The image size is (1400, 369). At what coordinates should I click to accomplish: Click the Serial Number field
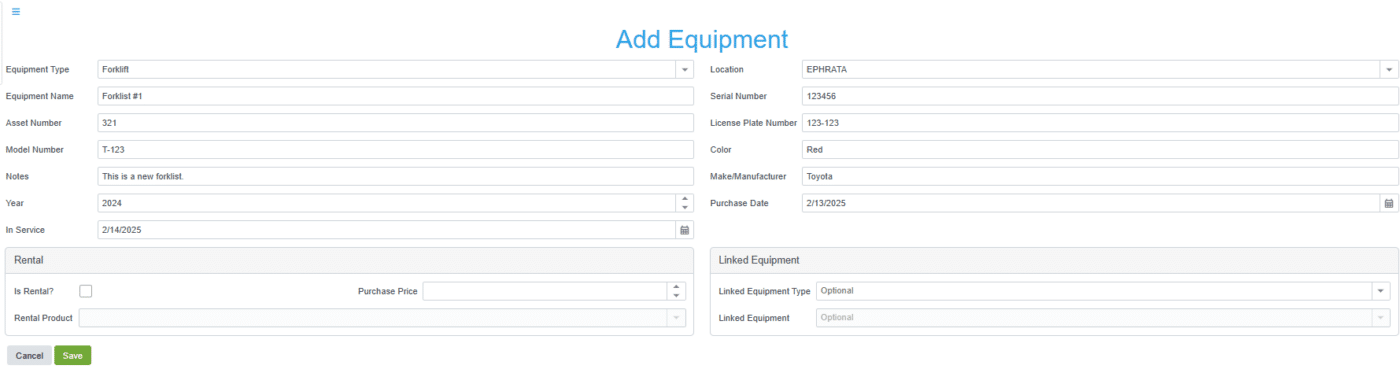(x=1099, y=96)
